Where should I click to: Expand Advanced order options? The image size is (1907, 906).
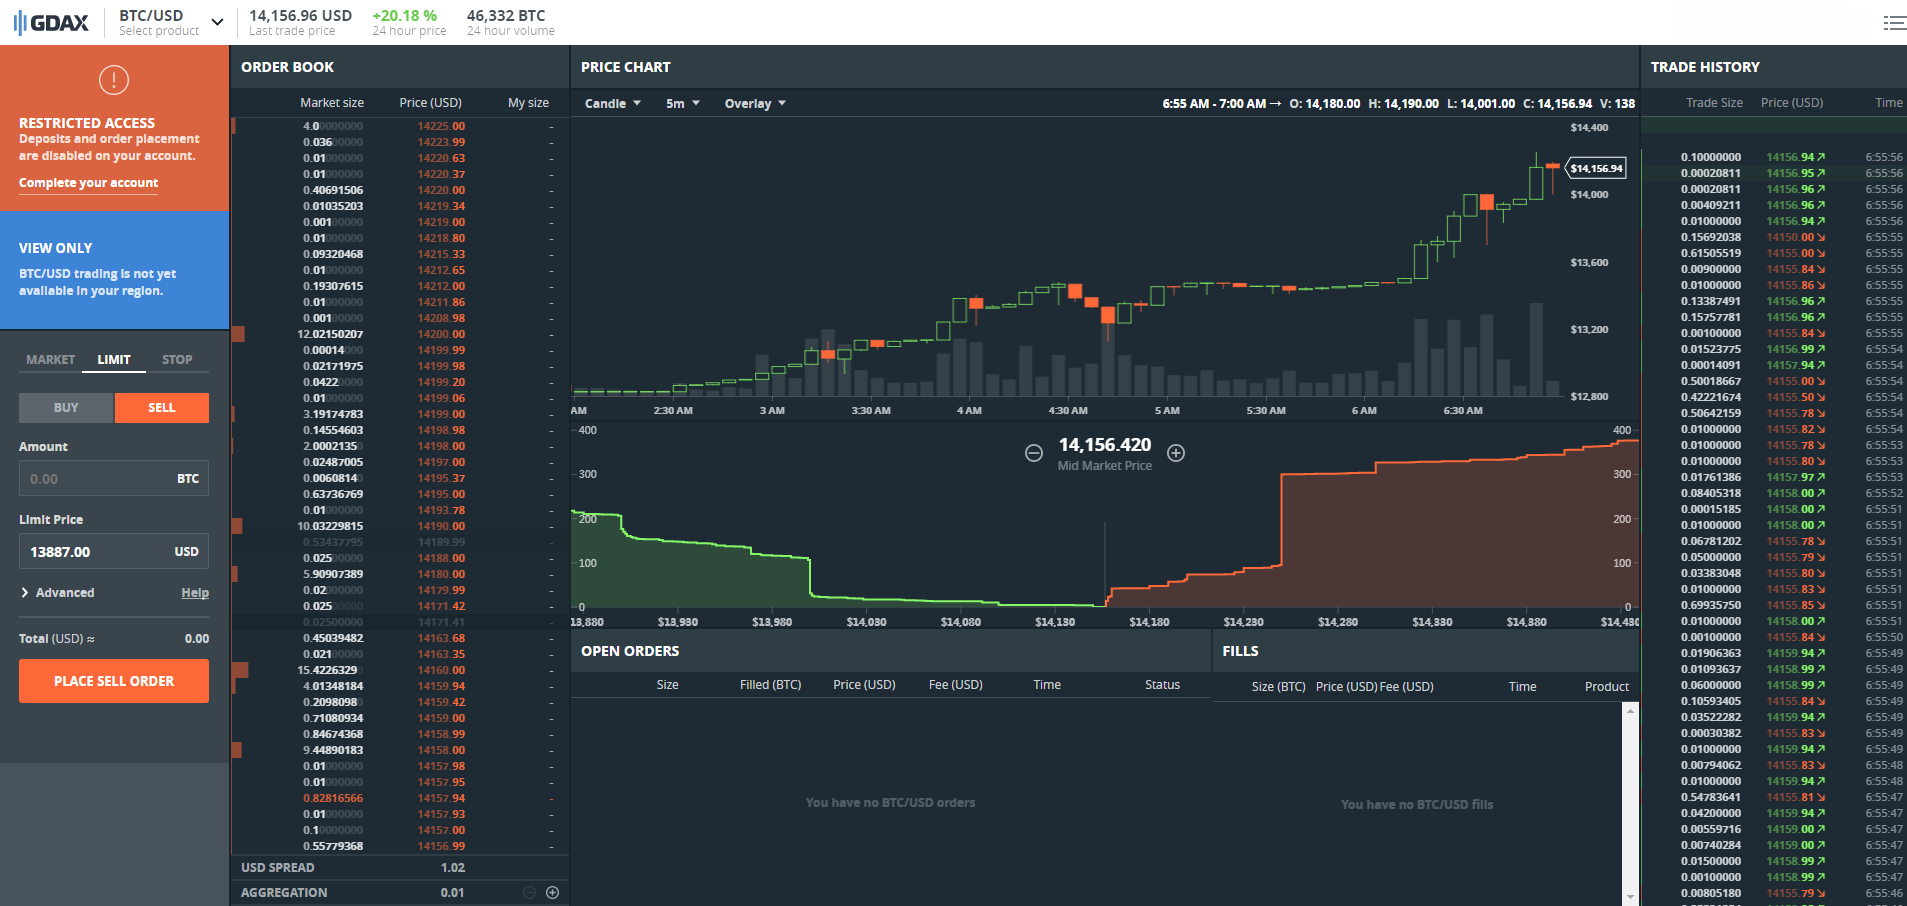click(58, 593)
